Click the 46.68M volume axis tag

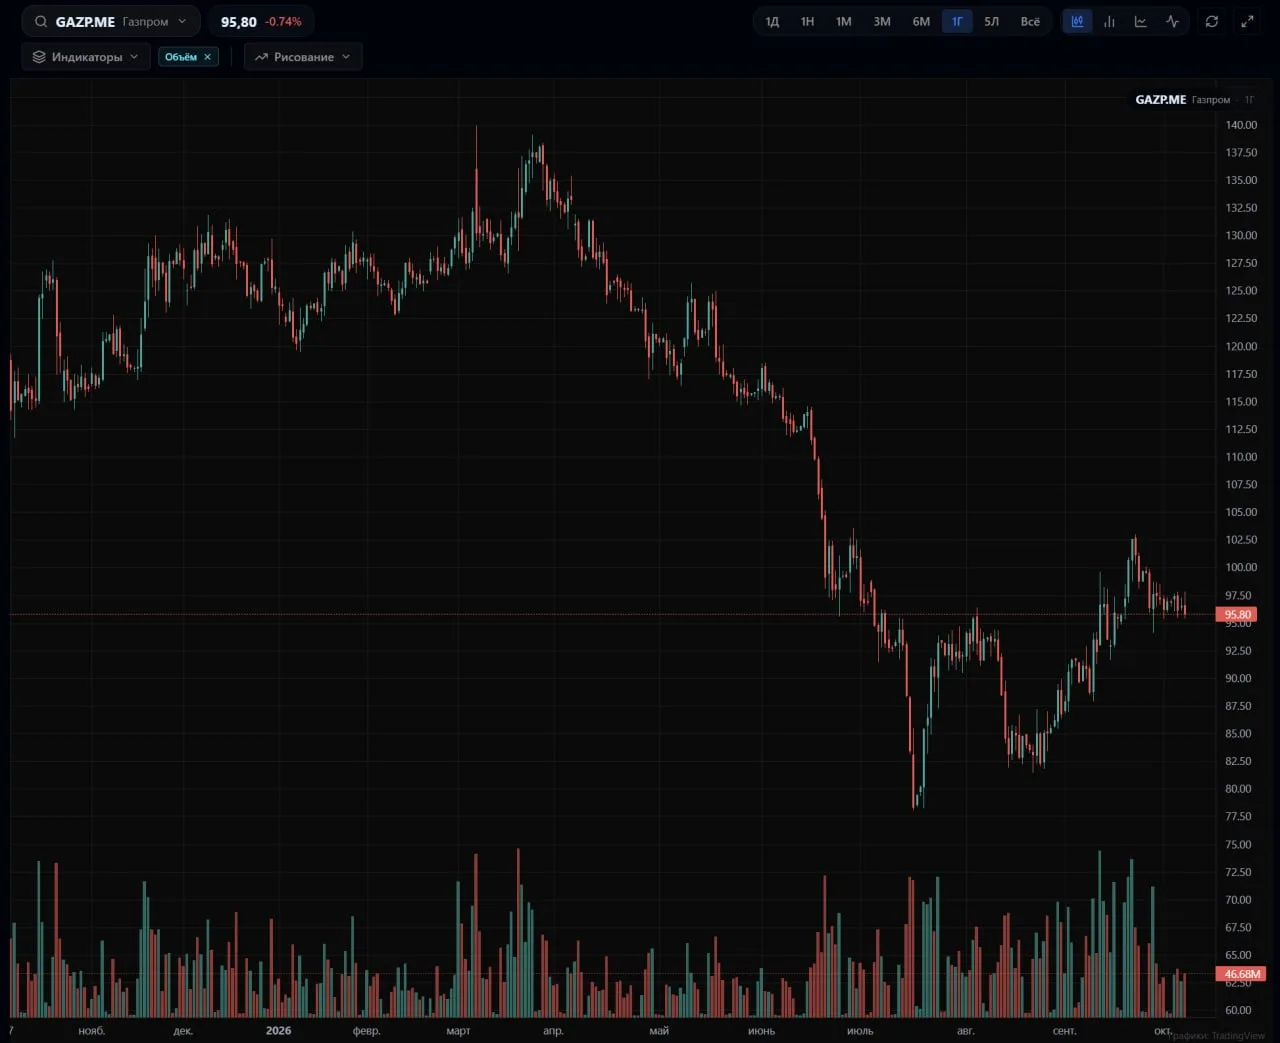(x=1242, y=974)
